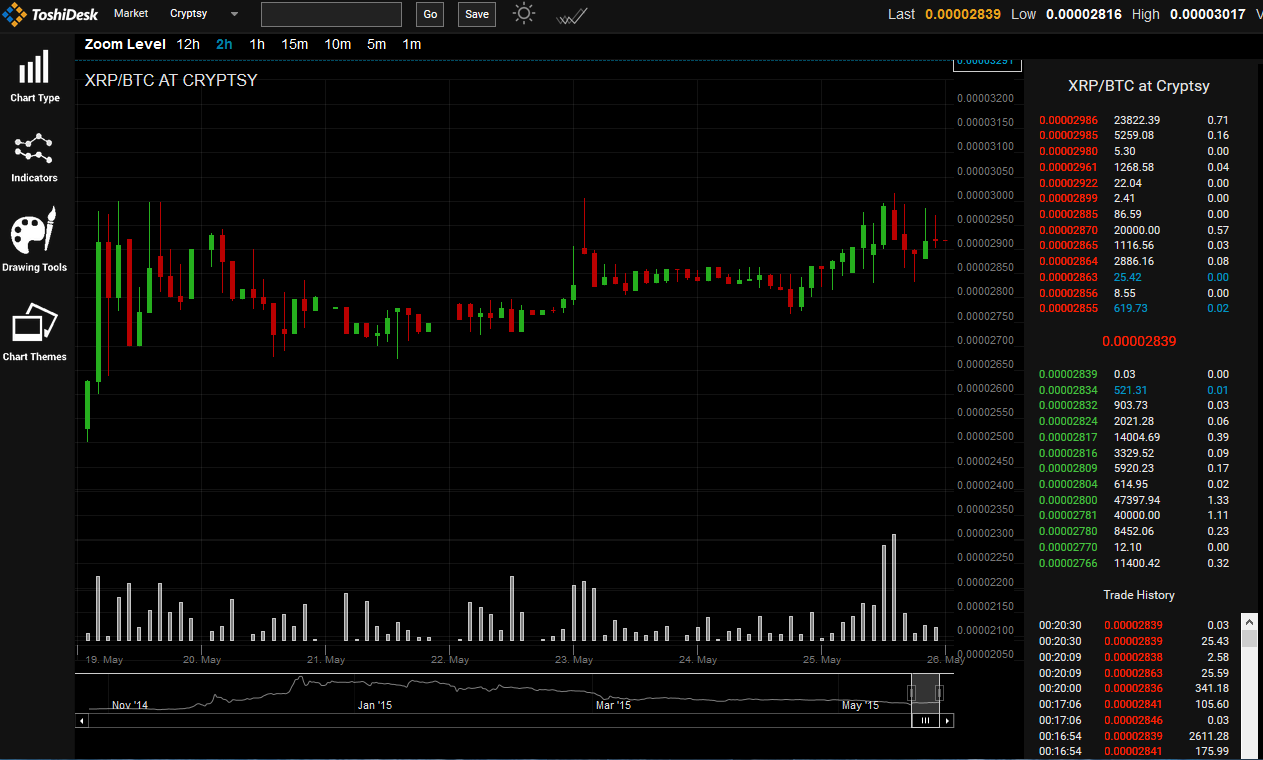This screenshot has height=760, width=1263.
Task: Click Nov '14 in navigator timeline
Action: (x=129, y=705)
